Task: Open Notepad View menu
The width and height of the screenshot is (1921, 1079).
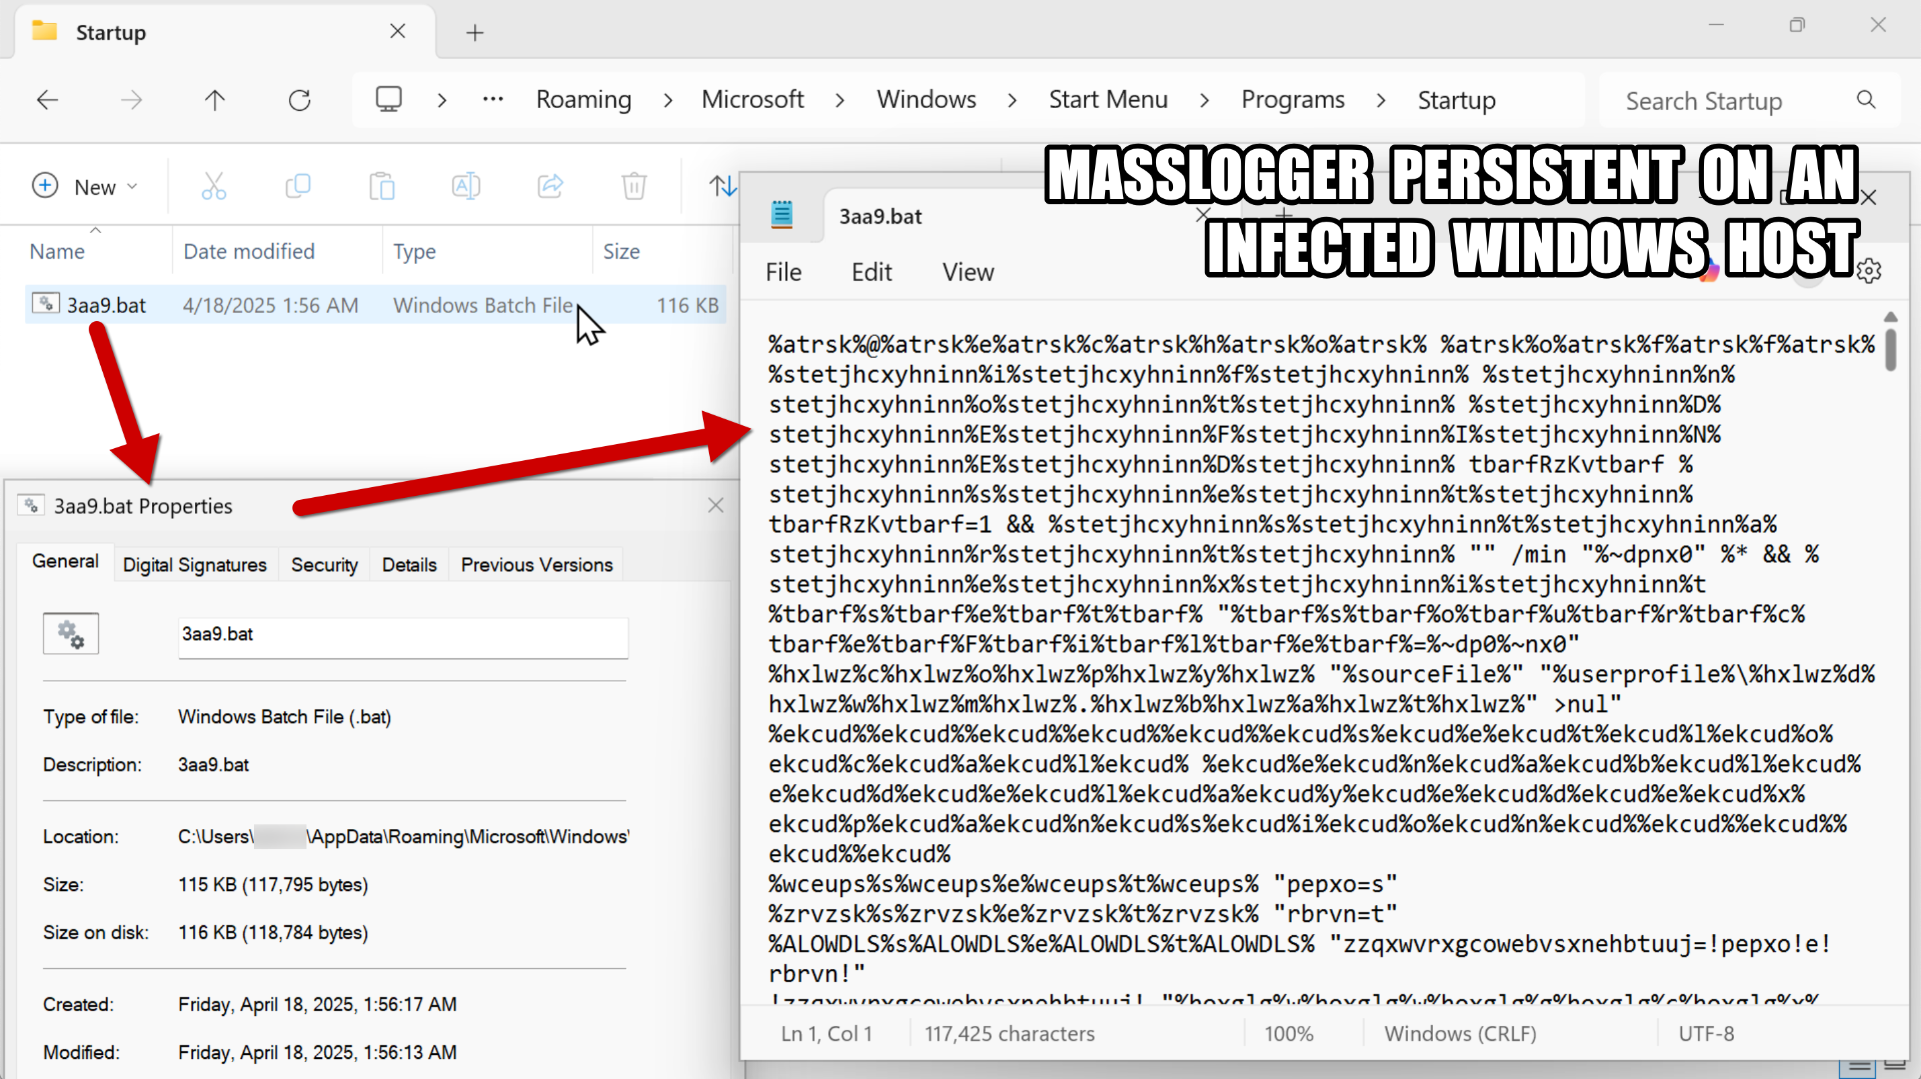Action: click(967, 272)
